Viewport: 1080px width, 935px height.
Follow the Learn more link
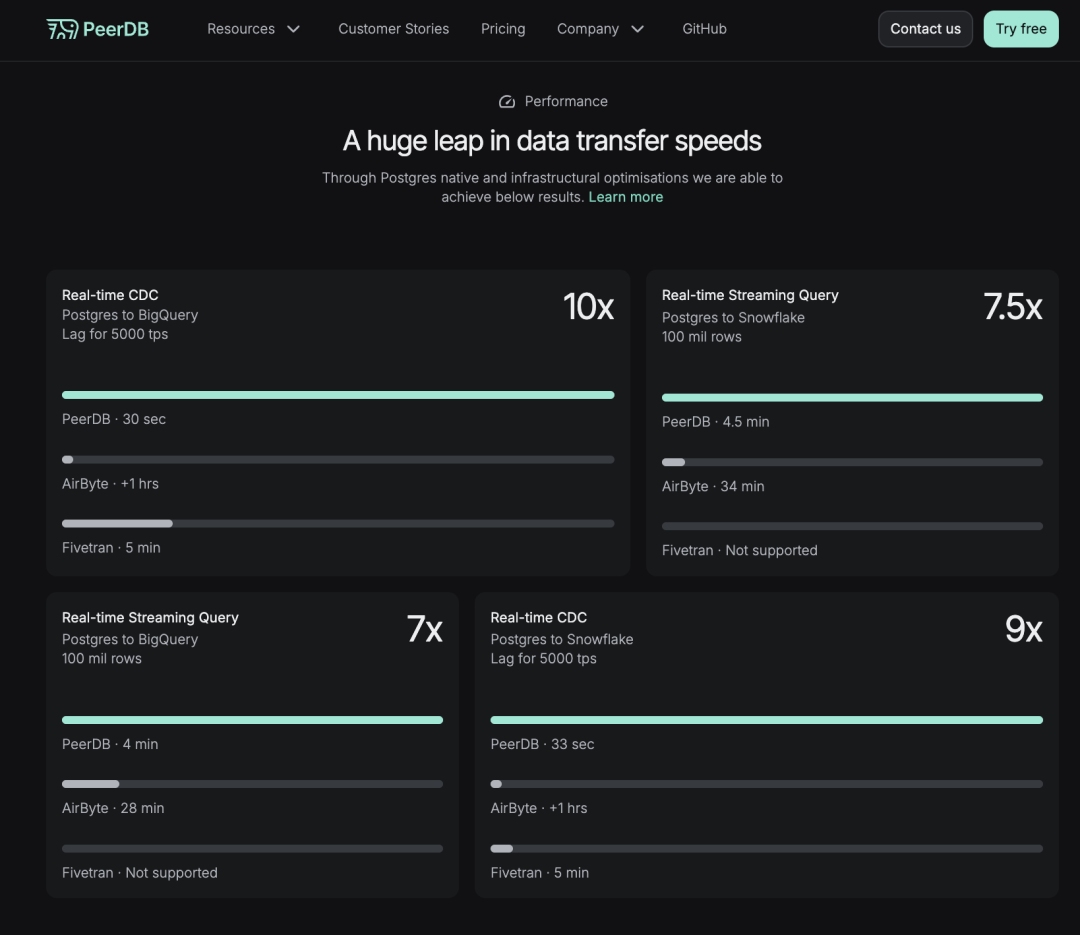pos(625,197)
